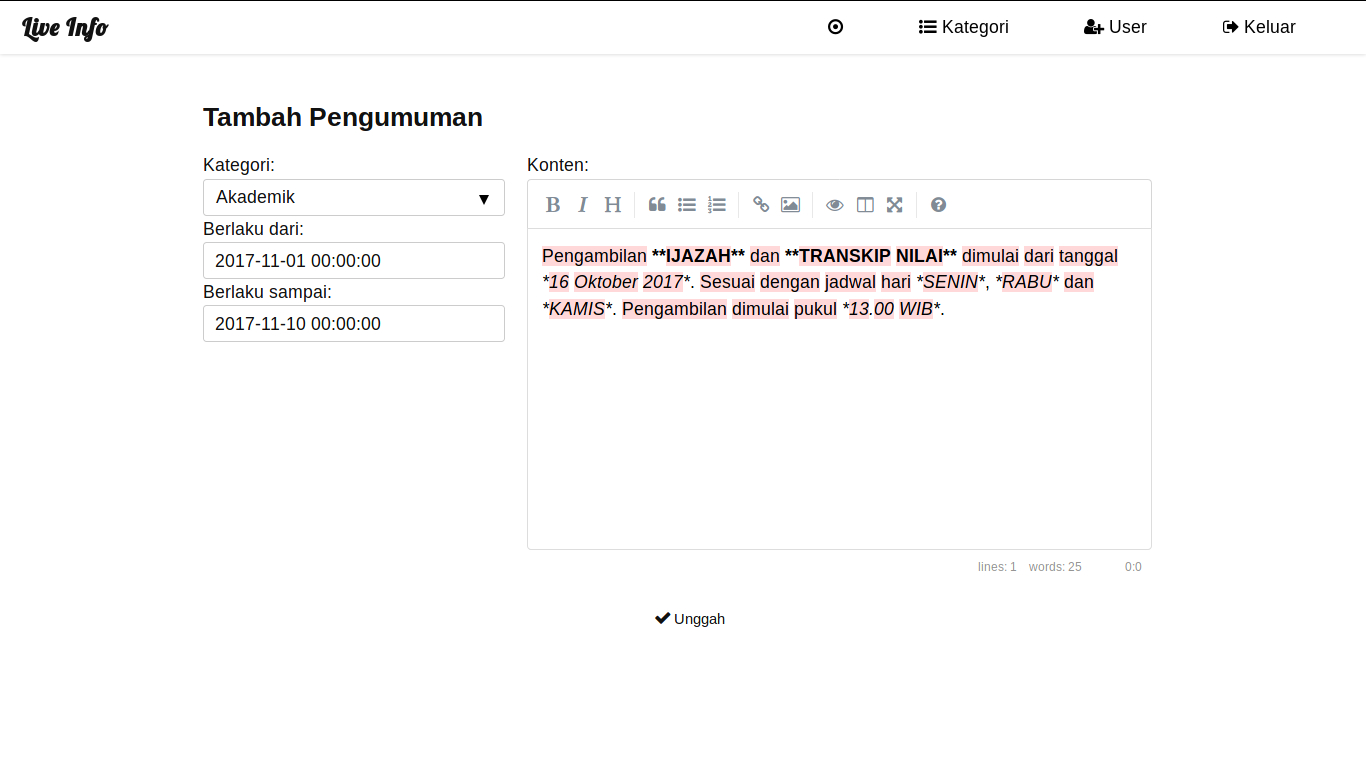Click the 'lines: 1' status text

click(997, 567)
